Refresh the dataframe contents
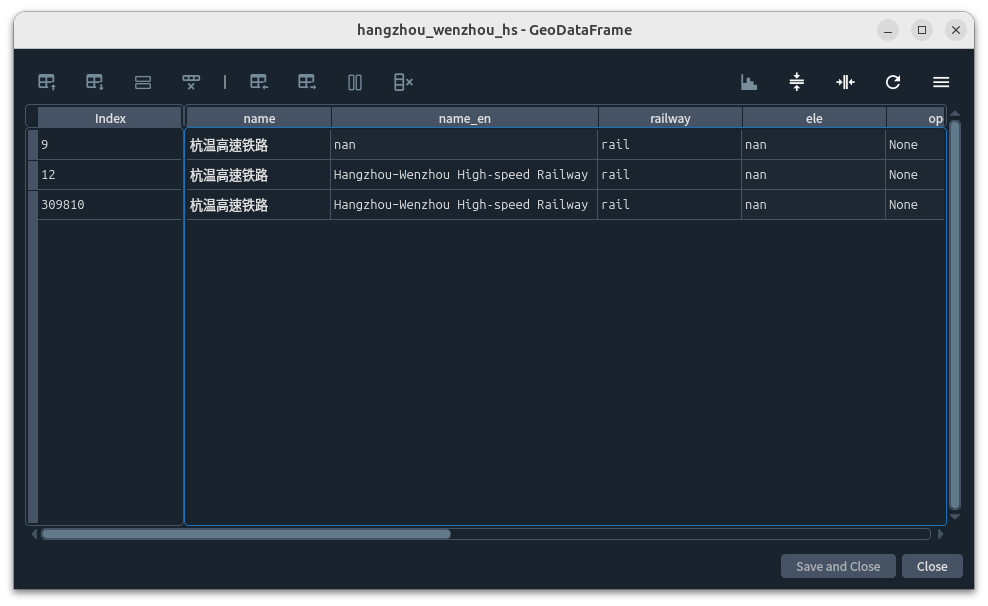Viewport: 988px width, 606px height. [x=893, y=82]
